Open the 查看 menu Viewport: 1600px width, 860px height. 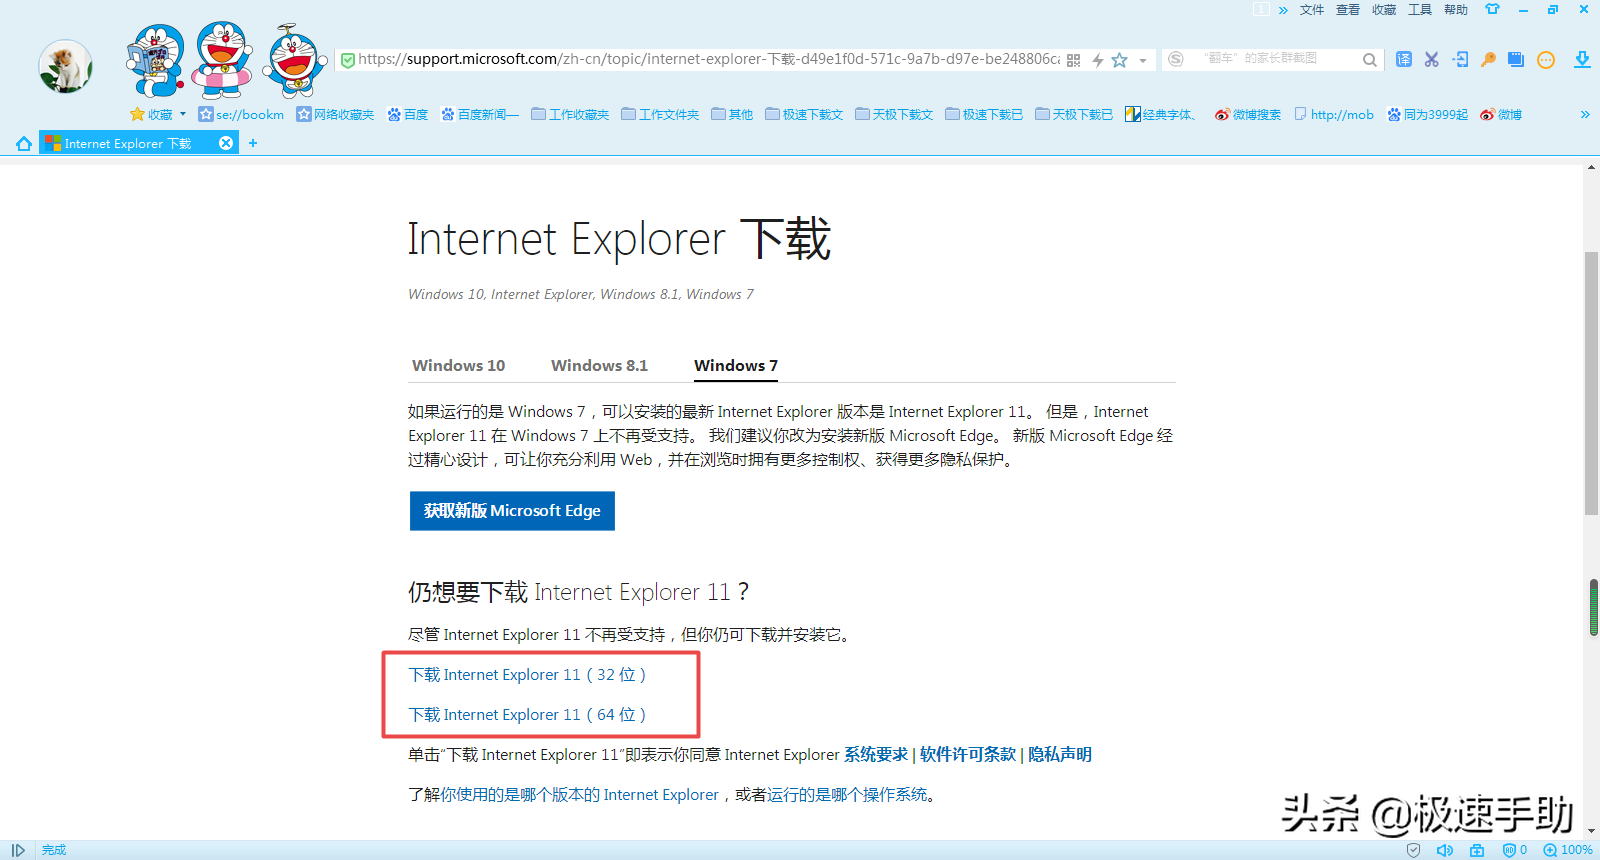[1348, 10]
